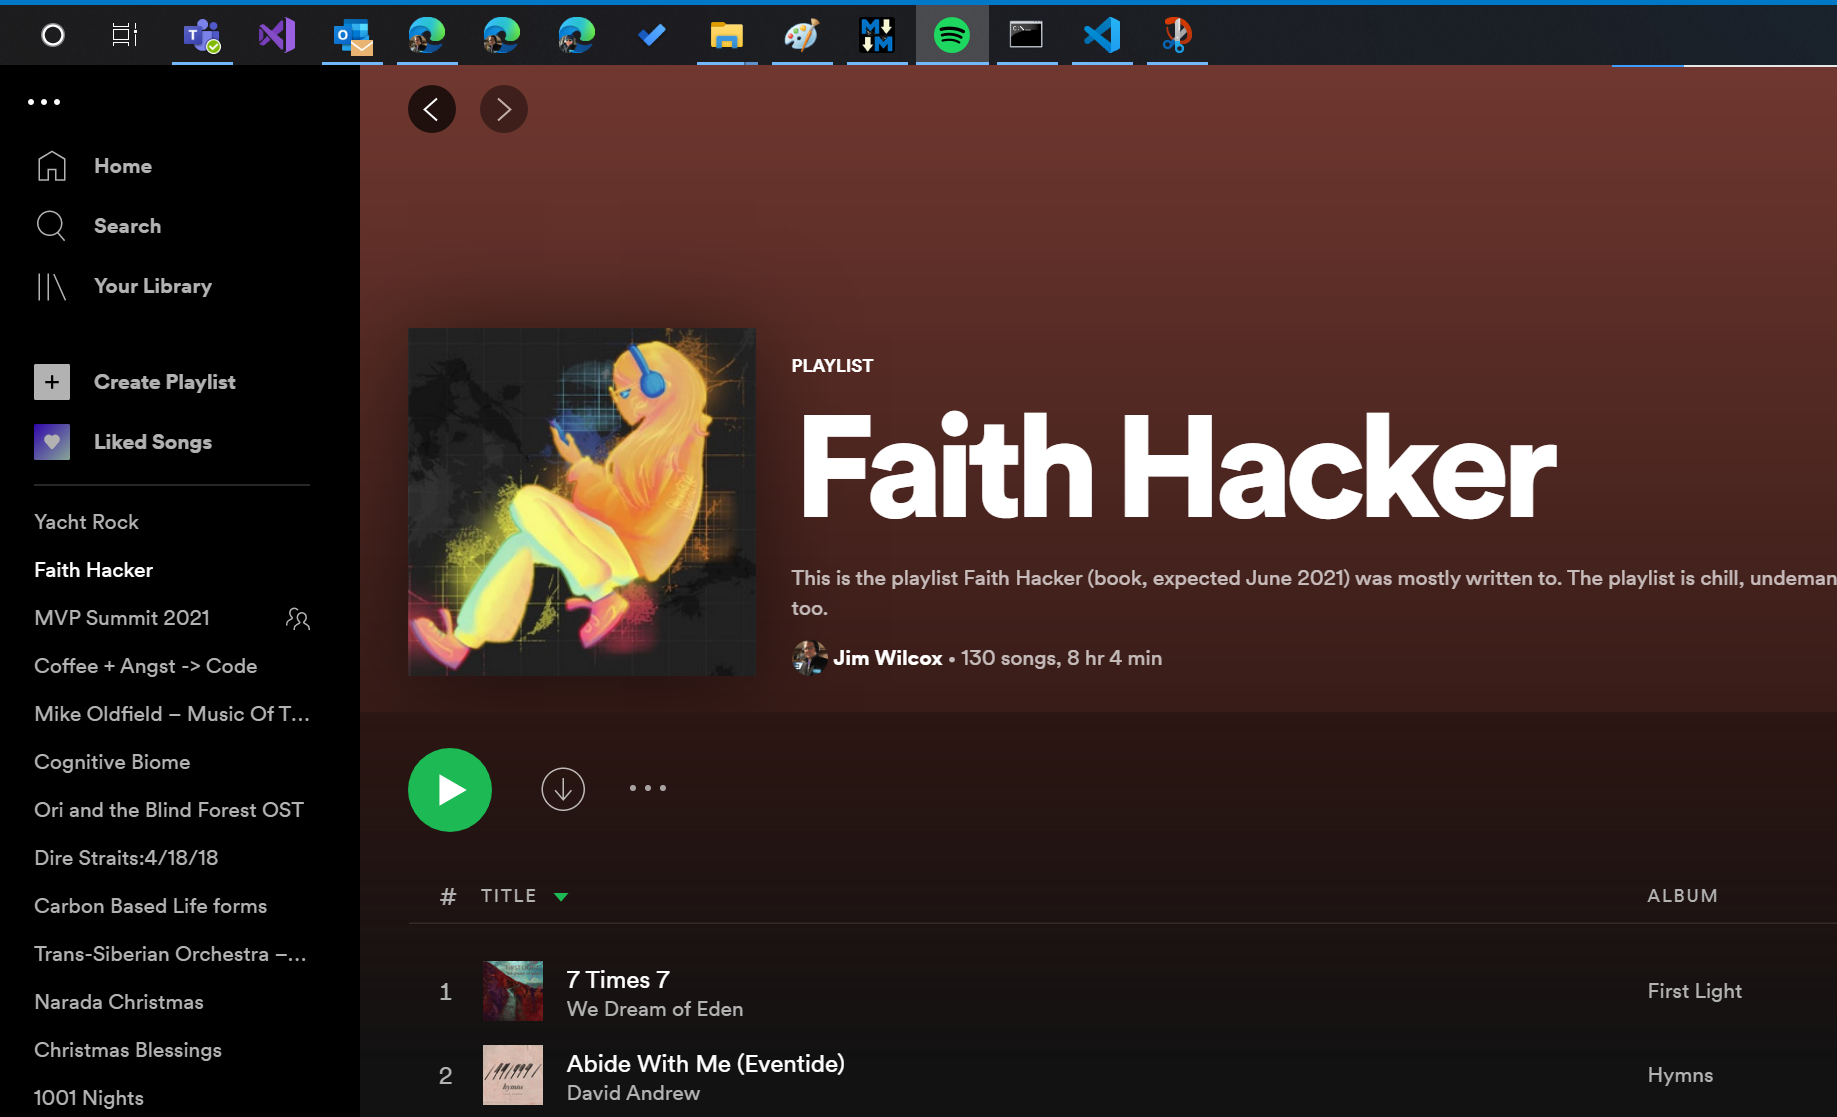Switch to Spotify in the taskbar
Image resolution: width=1837 pixels, height=1117 pixels.
click(x=952, y=36)
